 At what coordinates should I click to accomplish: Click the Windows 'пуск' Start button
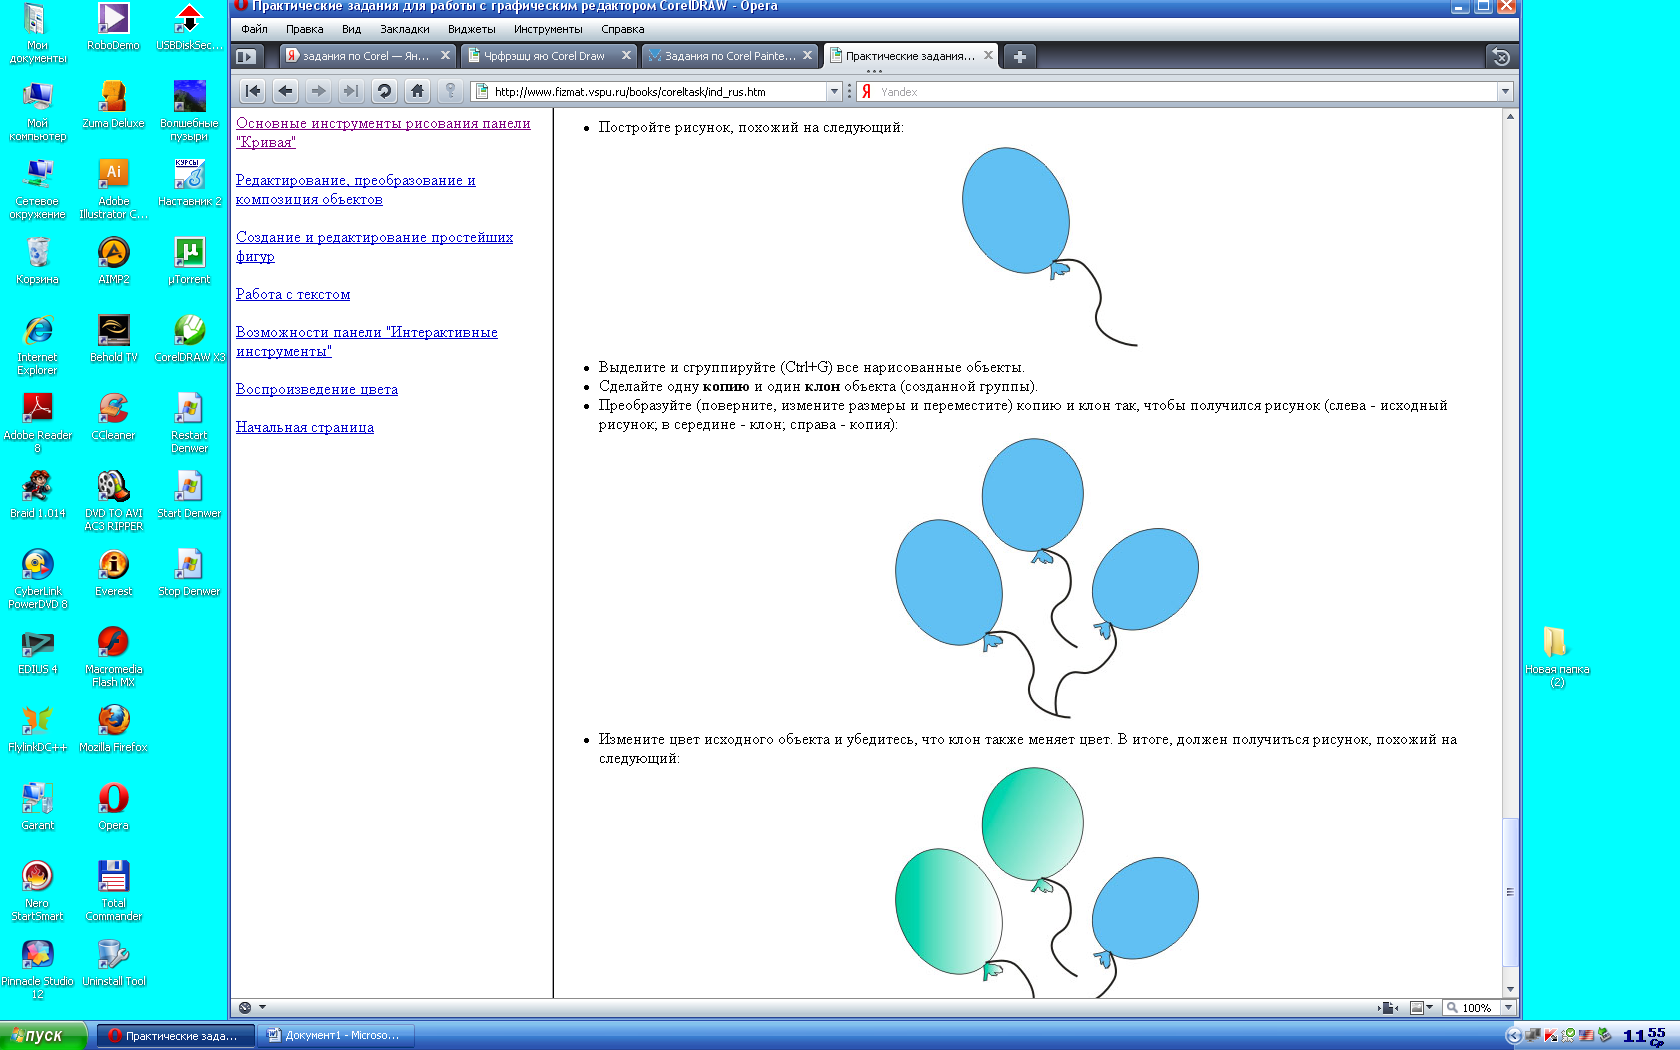click(x=43, y=1035)
